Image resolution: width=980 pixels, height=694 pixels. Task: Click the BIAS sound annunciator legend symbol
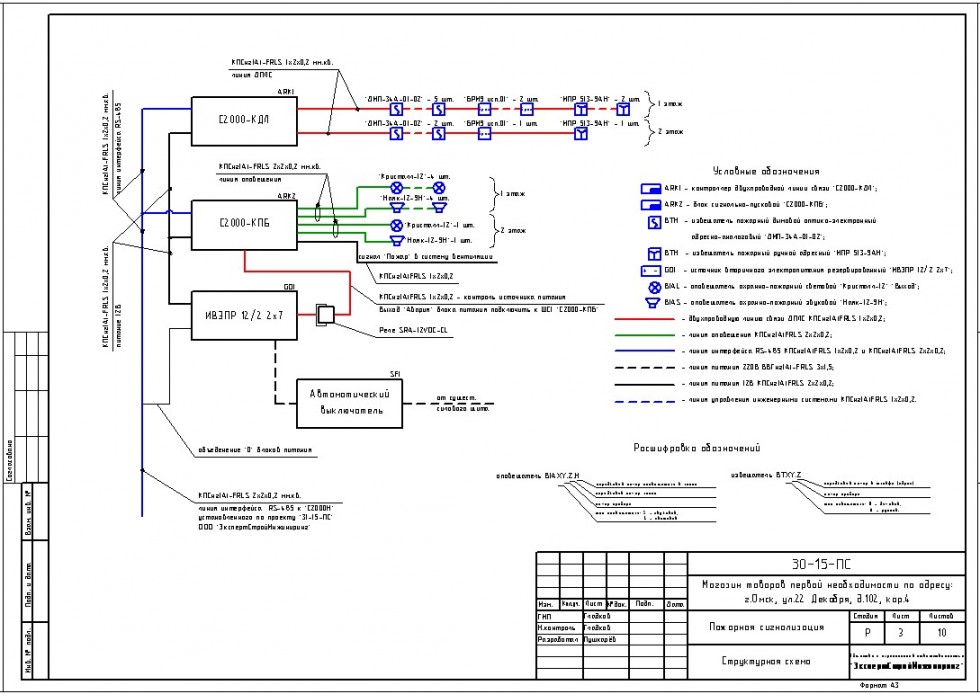pos(651,300)
